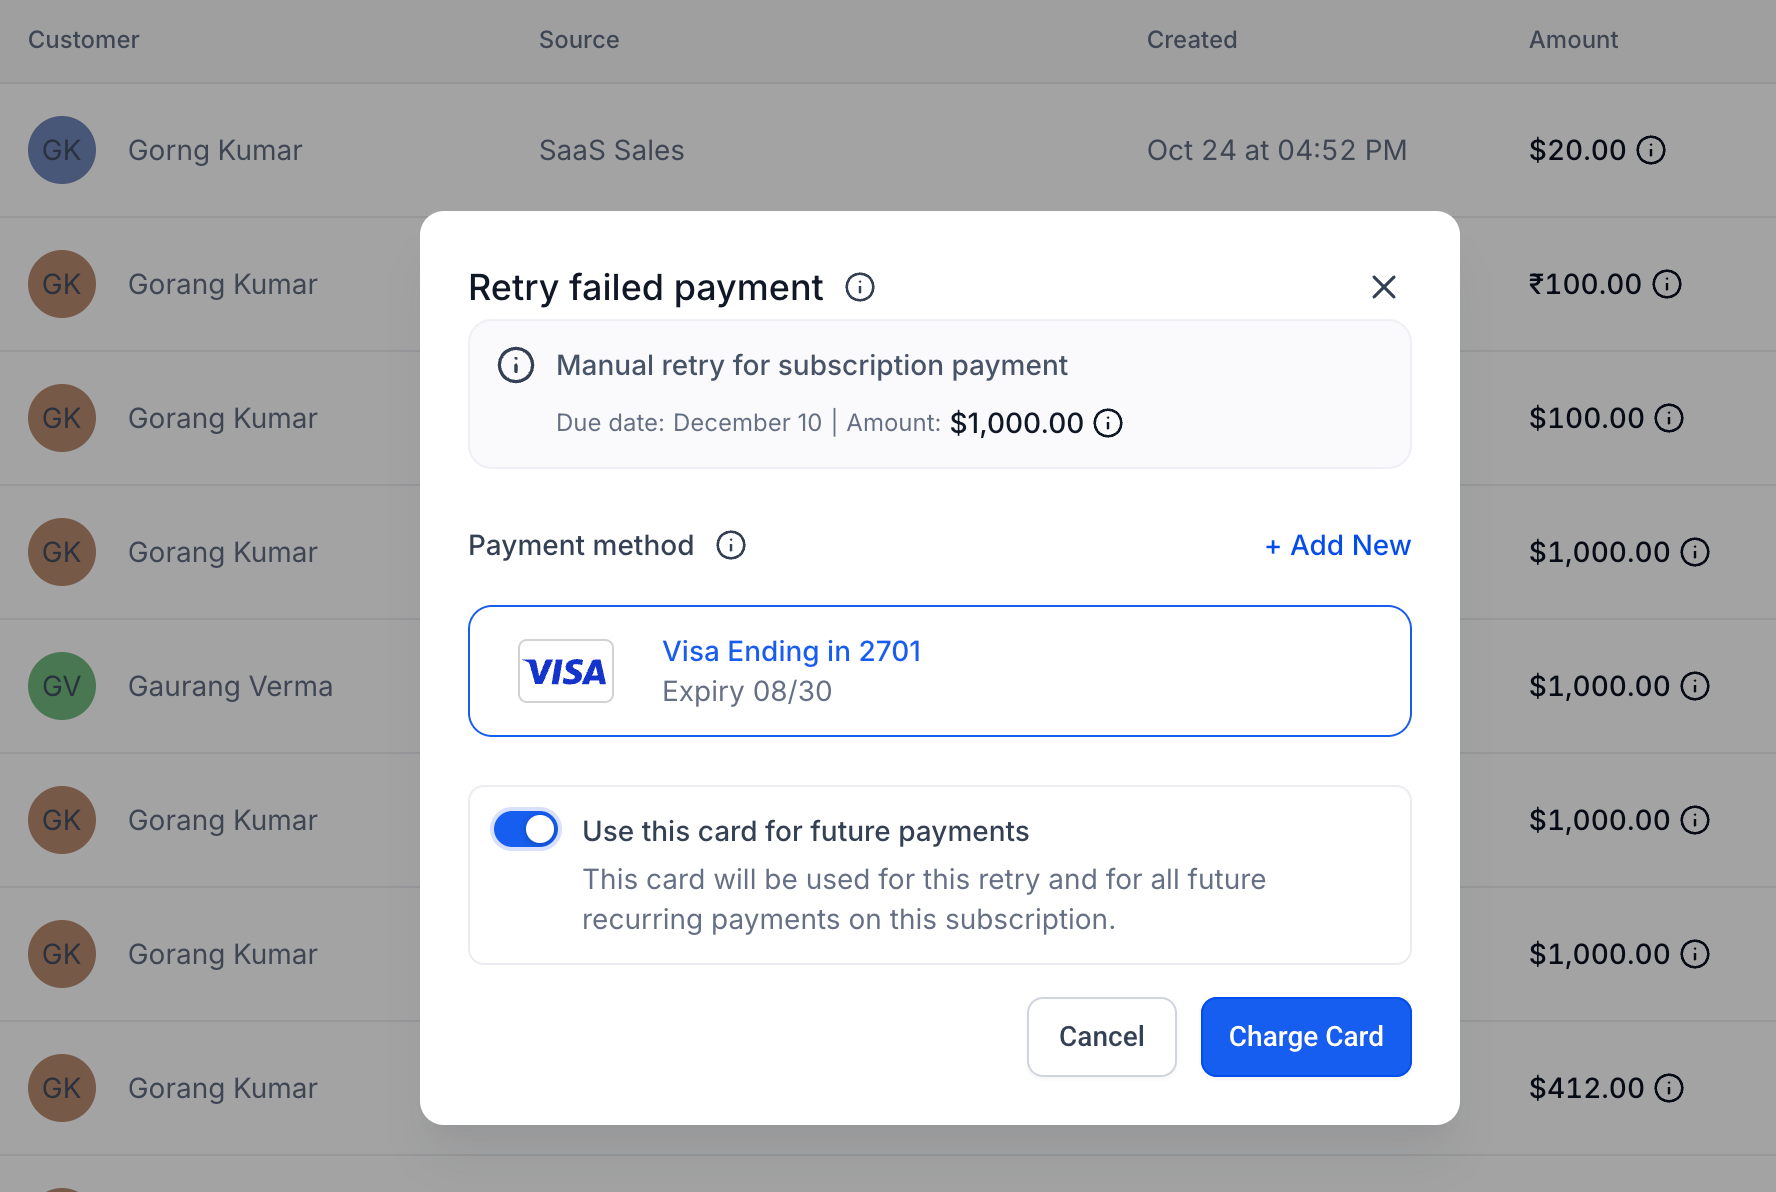Click the Charge Card button
The height and width of the screenshot is (1192, 1776).
pyautogui.click(x=1306, y=1037)
